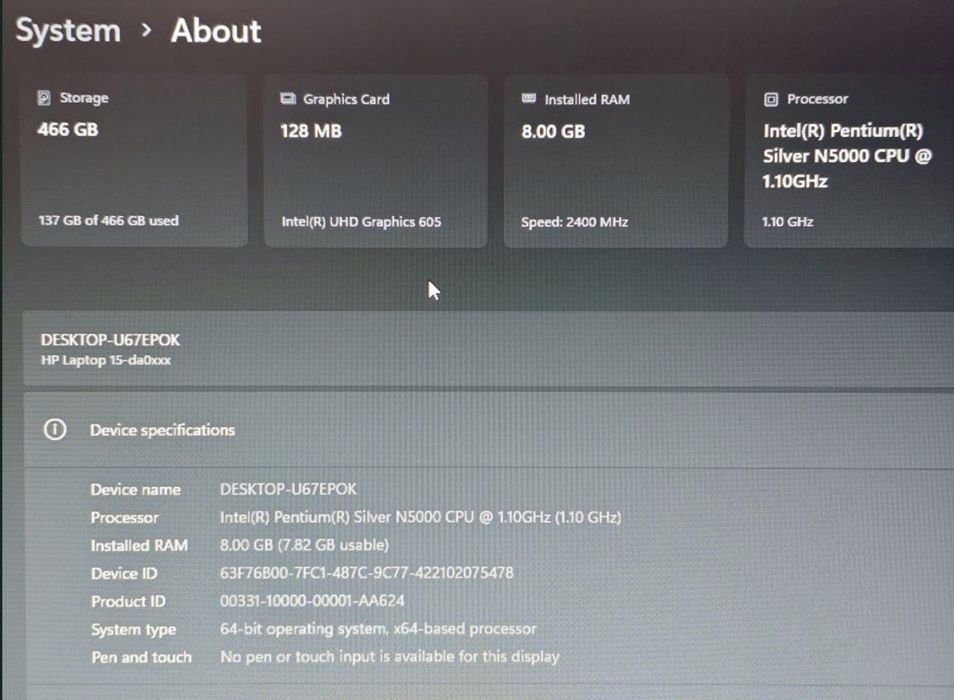The image size is (954, 700).
Task: Open the Graphics Card 128 MB card
Action: 375,161
